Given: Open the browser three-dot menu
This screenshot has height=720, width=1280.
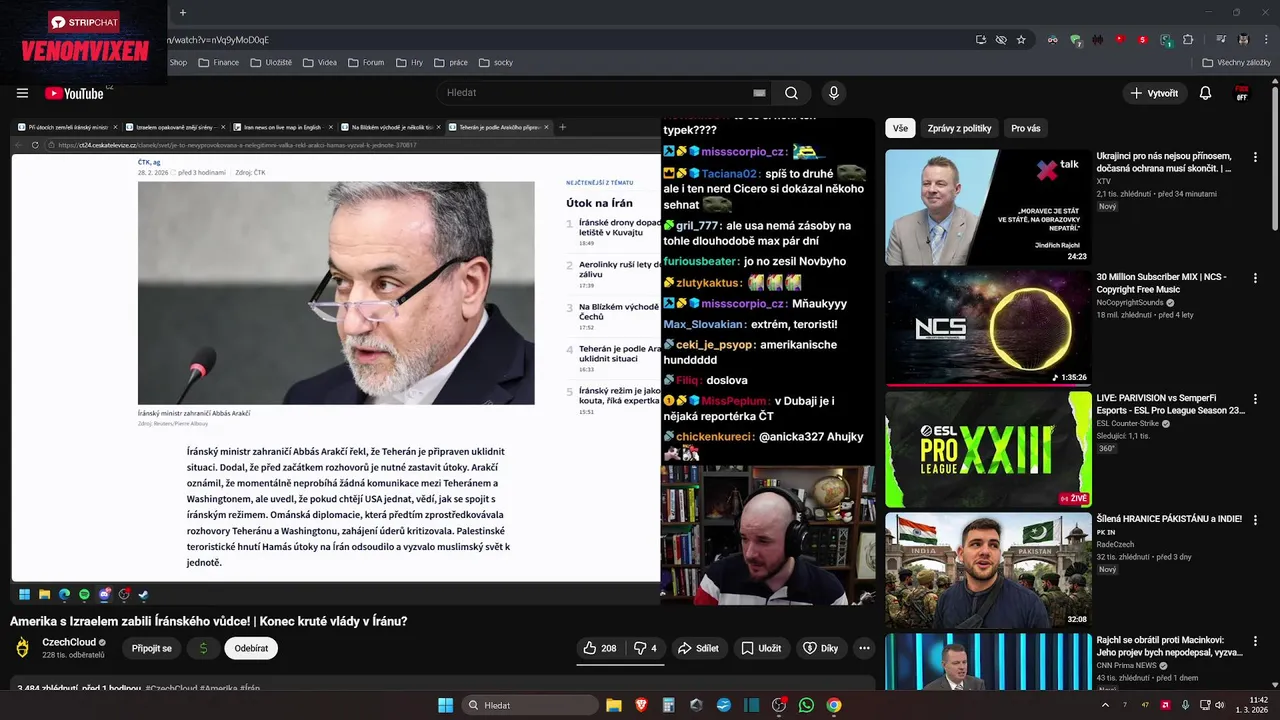Looking at the screenshot, I should (1268, 40).
